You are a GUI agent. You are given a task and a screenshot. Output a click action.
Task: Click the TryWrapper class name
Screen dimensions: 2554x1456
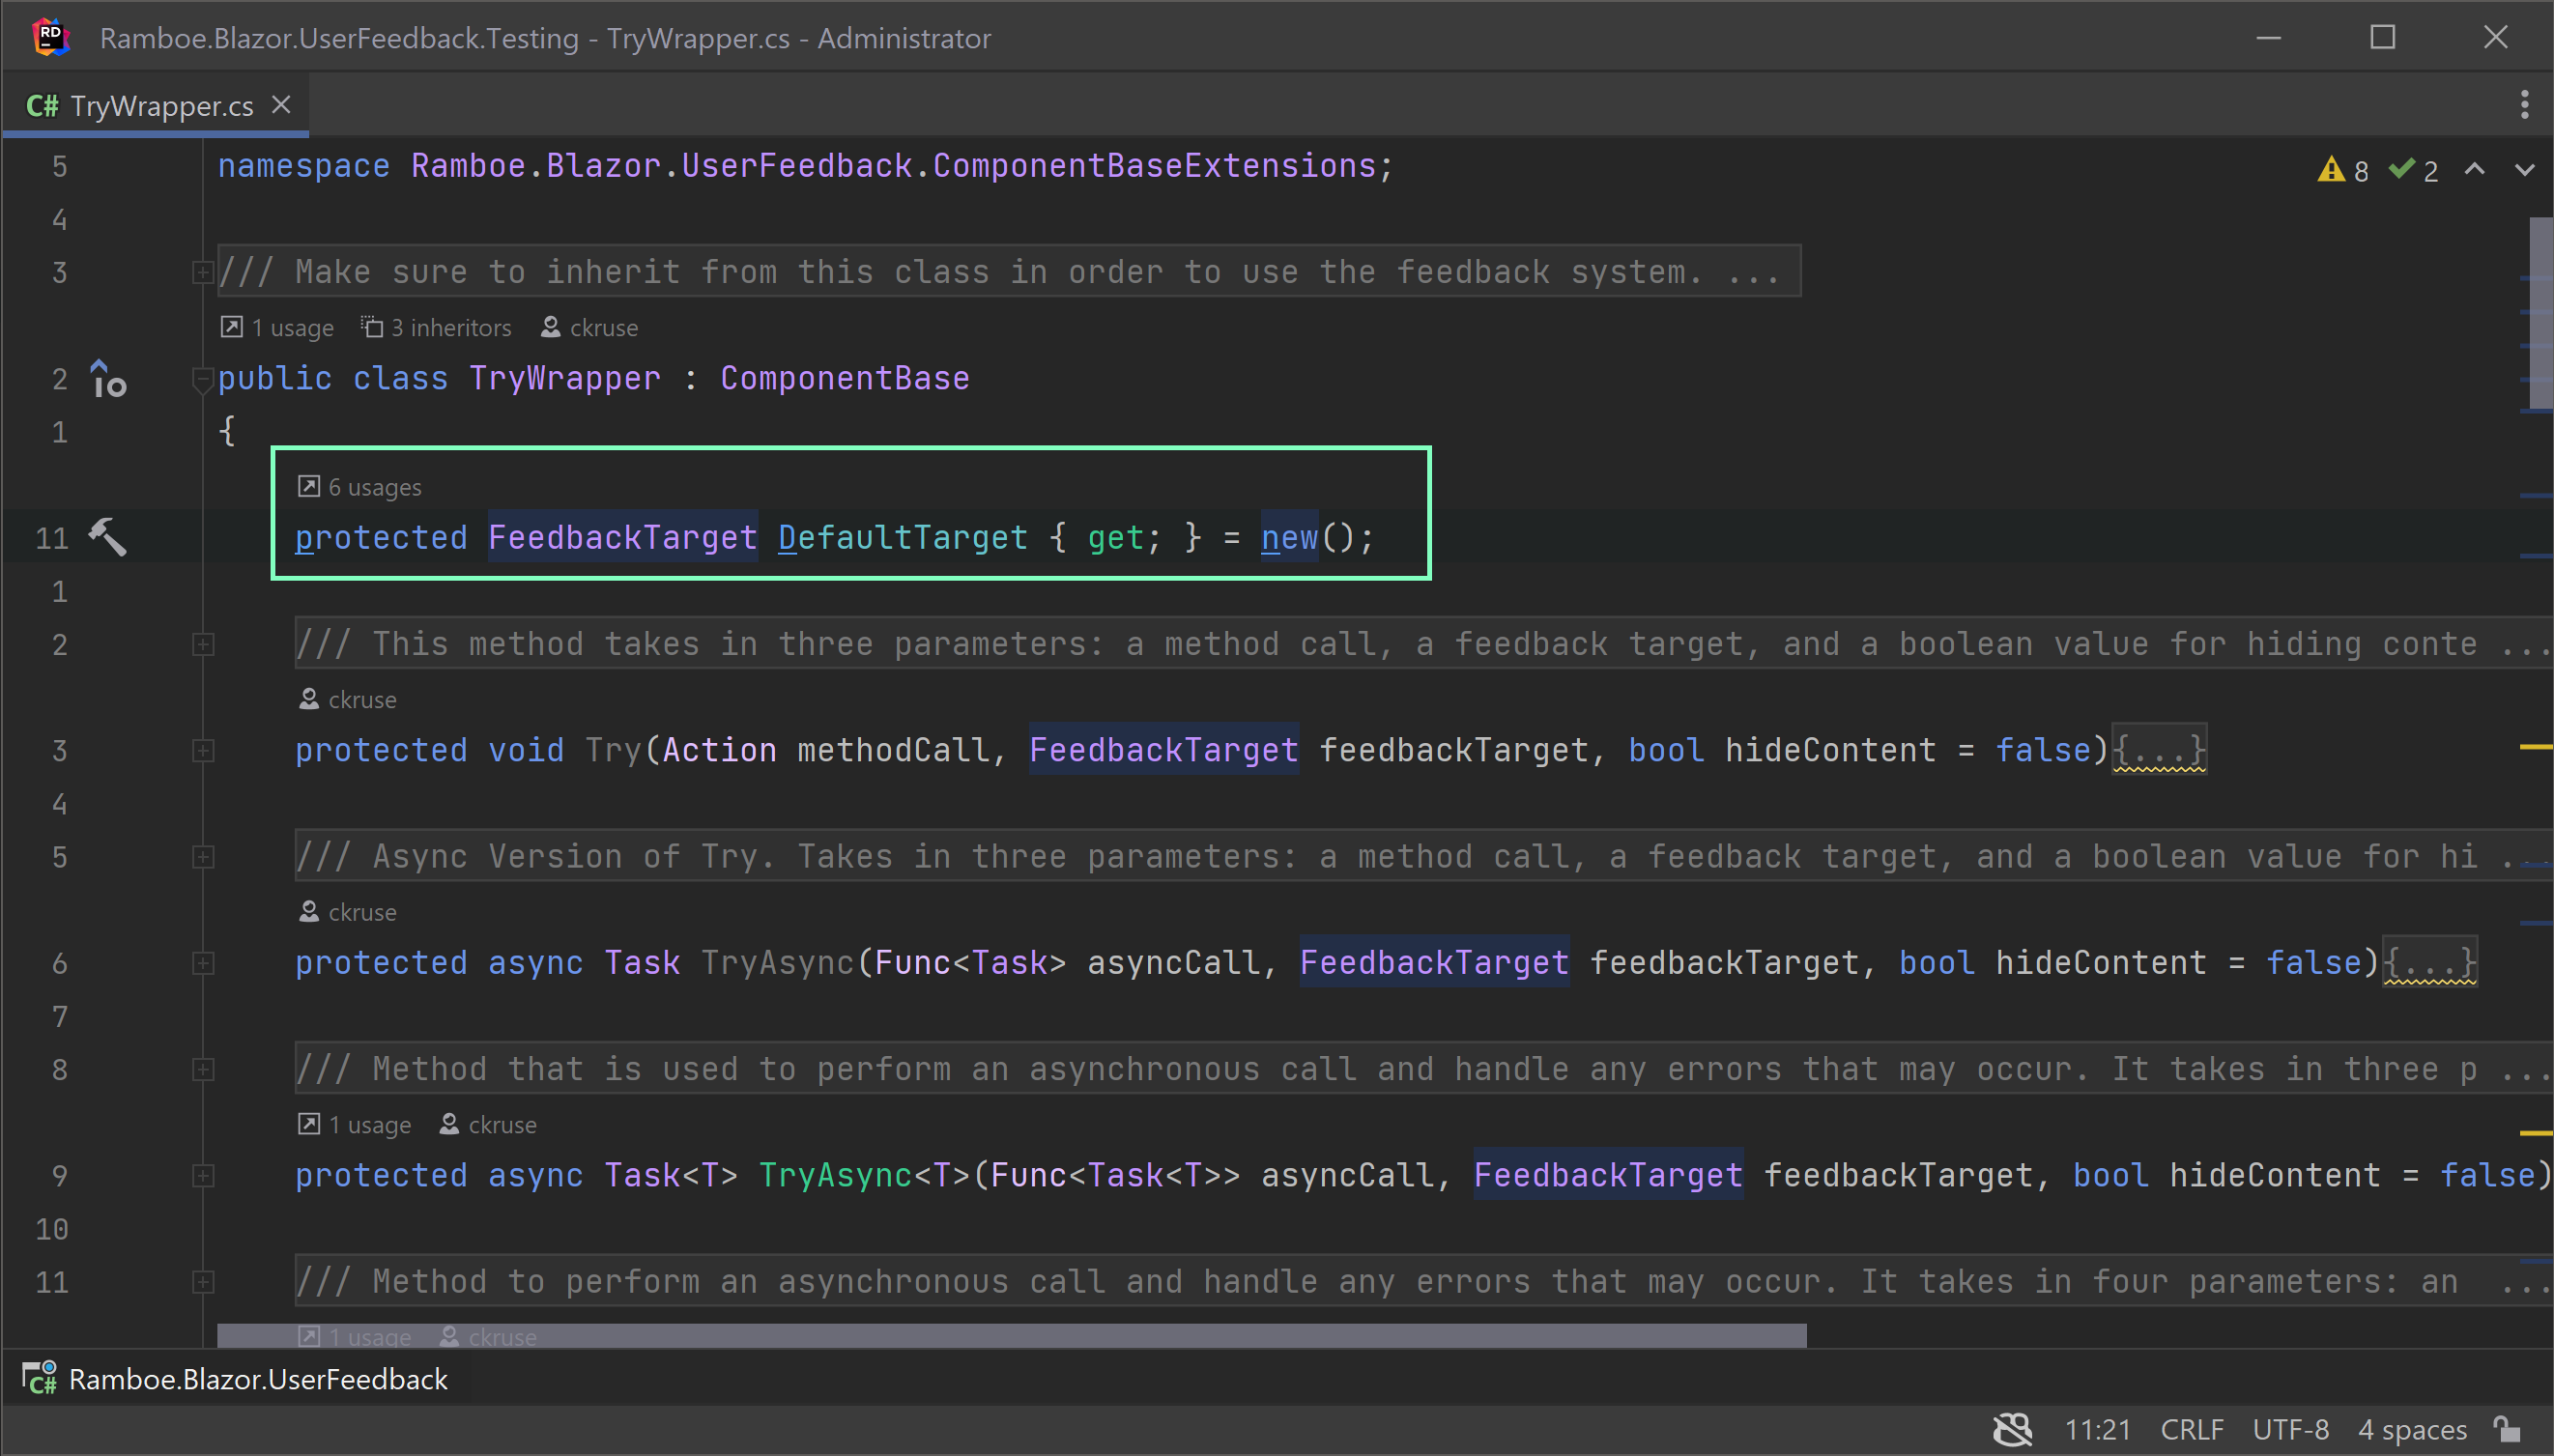click(565, 378)
